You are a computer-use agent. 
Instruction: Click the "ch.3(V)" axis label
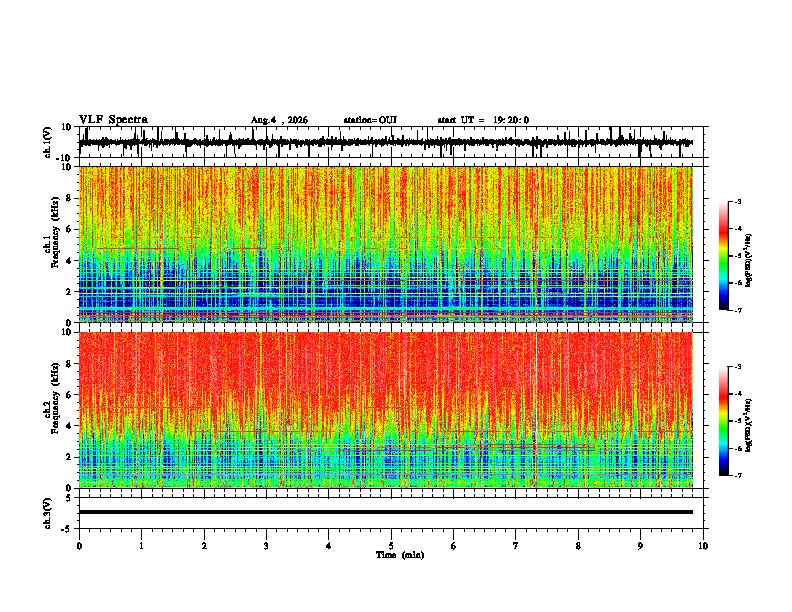[x=48, y=514]
